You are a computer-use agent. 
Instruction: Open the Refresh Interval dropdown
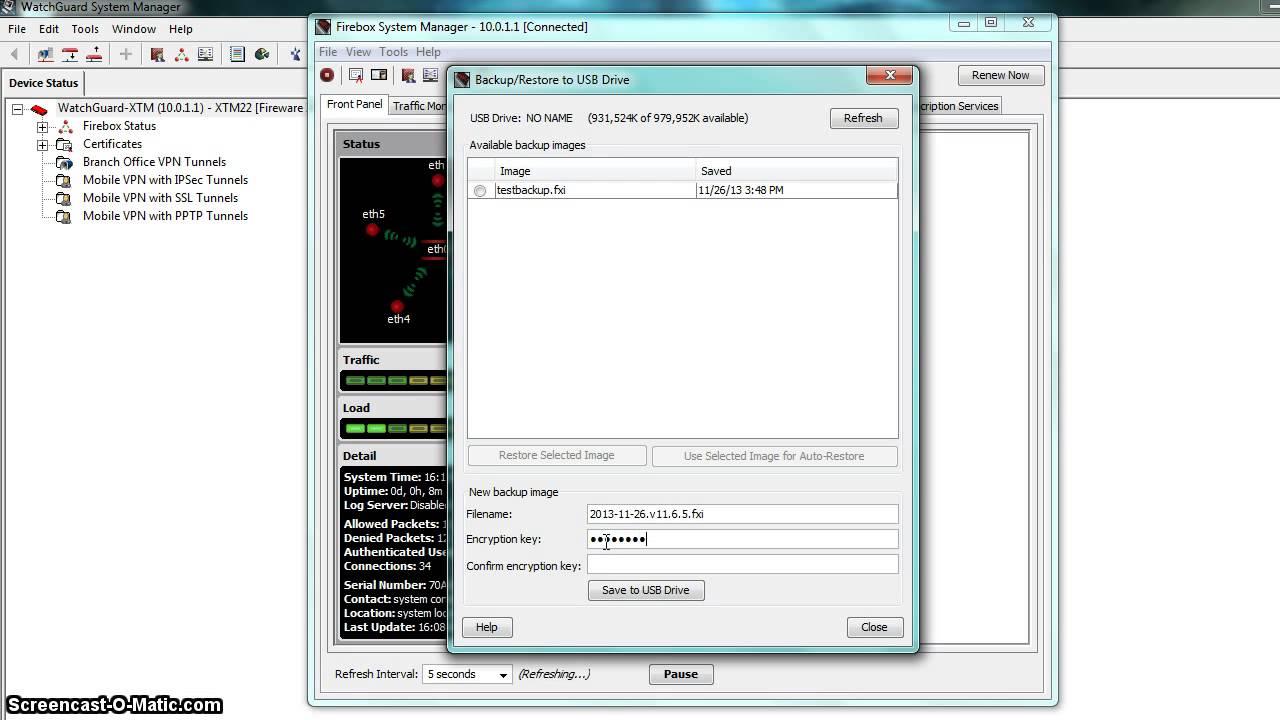467,674
